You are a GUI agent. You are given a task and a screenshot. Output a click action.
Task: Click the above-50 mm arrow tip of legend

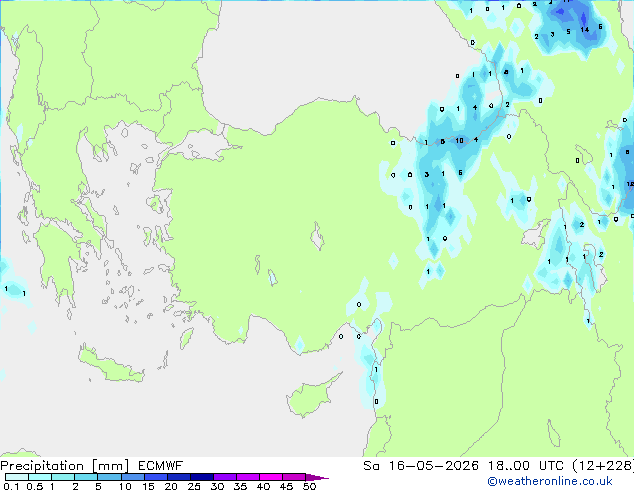point(317,477)
